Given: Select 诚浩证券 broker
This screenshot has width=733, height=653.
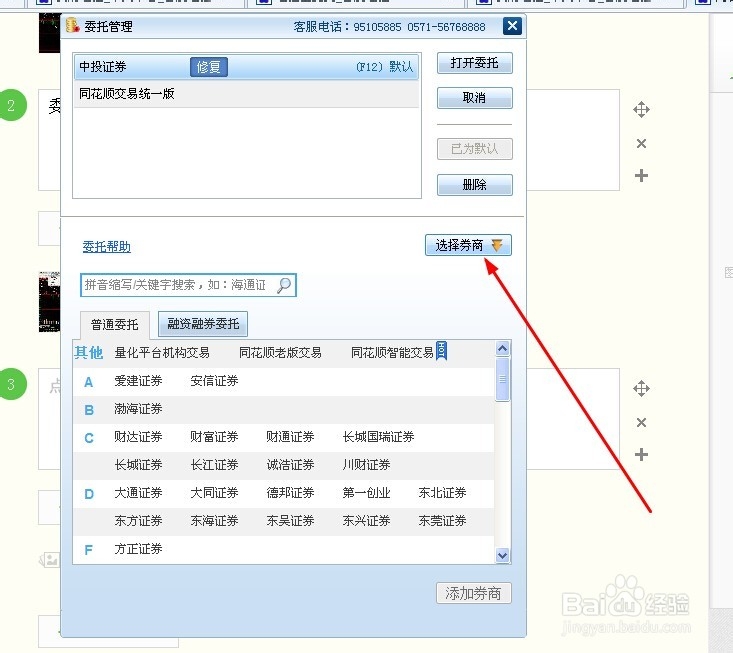Looking at the screenshot, I should (x=290, y=465).
